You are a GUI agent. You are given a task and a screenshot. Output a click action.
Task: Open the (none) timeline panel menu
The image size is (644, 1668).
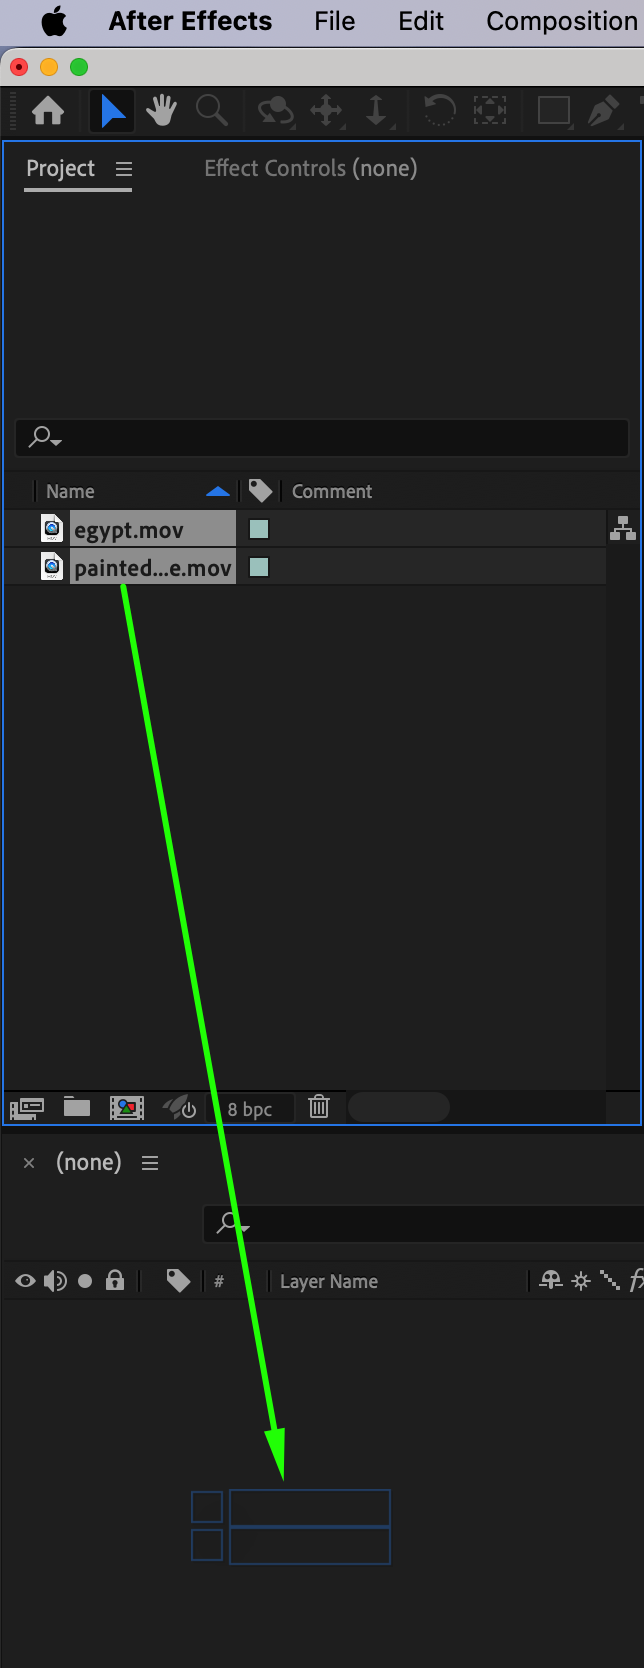pyautogui.click(x=150, y=1163)
